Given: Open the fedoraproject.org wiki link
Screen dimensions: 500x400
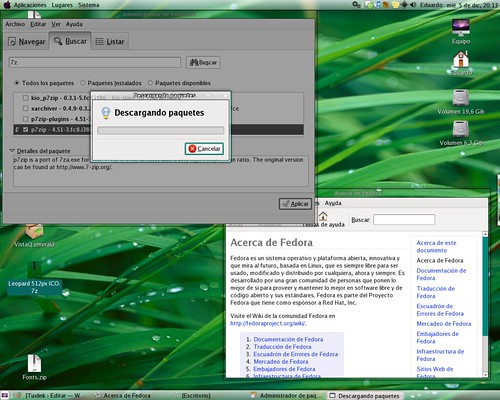Looking at the screenshot, I should tap(268, 323).
